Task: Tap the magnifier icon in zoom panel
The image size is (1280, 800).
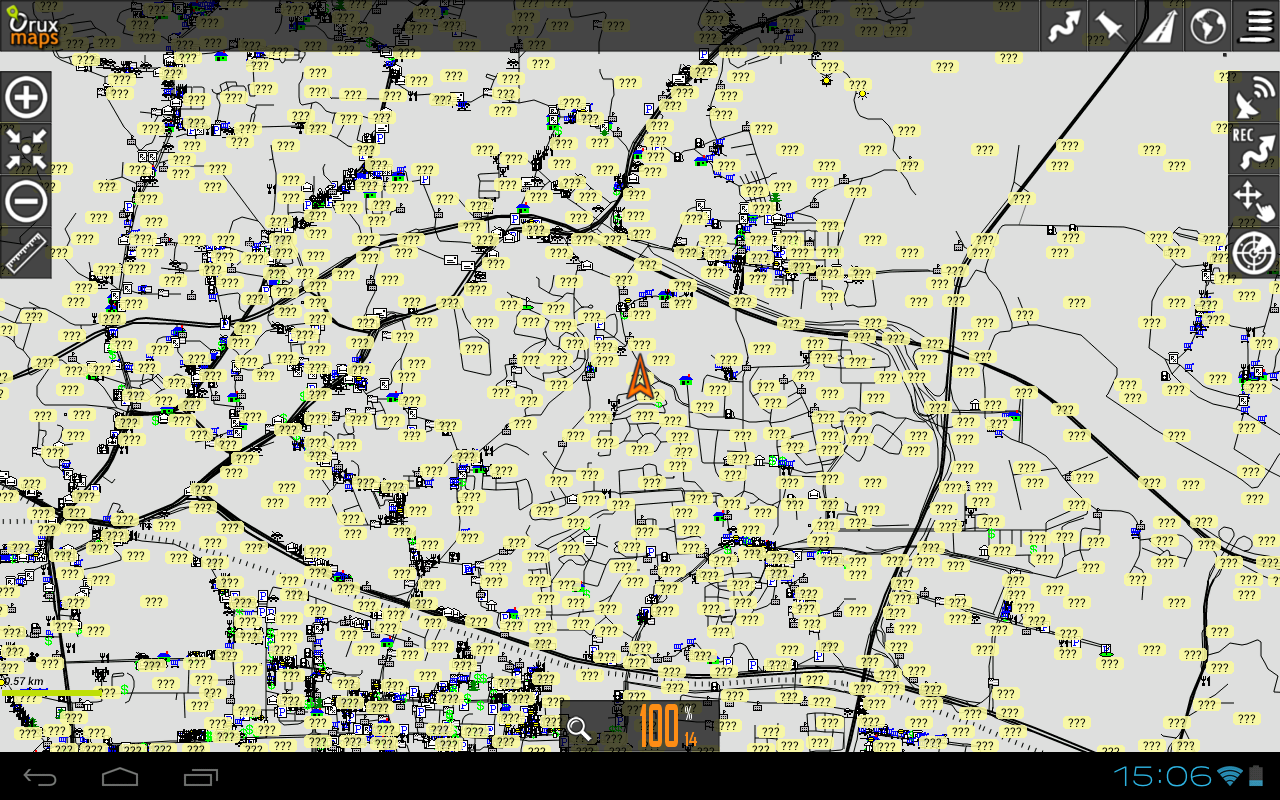Action: (x=579, y=728)
